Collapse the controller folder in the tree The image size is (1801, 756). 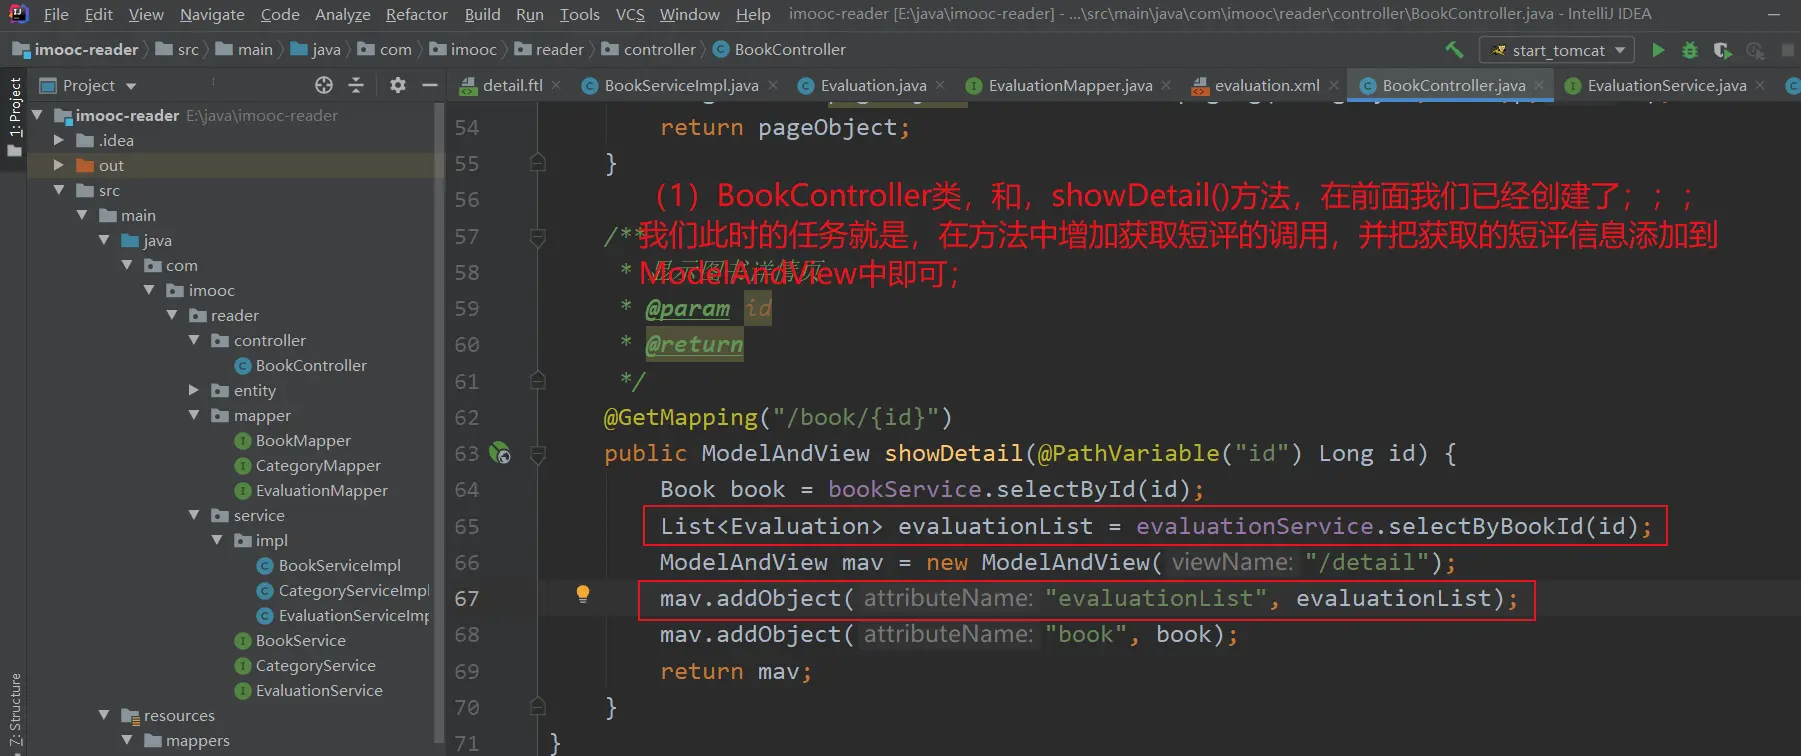click(x=194, y=341)
